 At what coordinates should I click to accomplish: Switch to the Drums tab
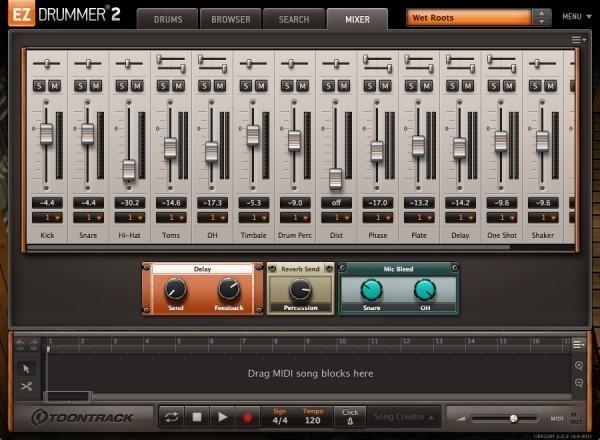166,18
